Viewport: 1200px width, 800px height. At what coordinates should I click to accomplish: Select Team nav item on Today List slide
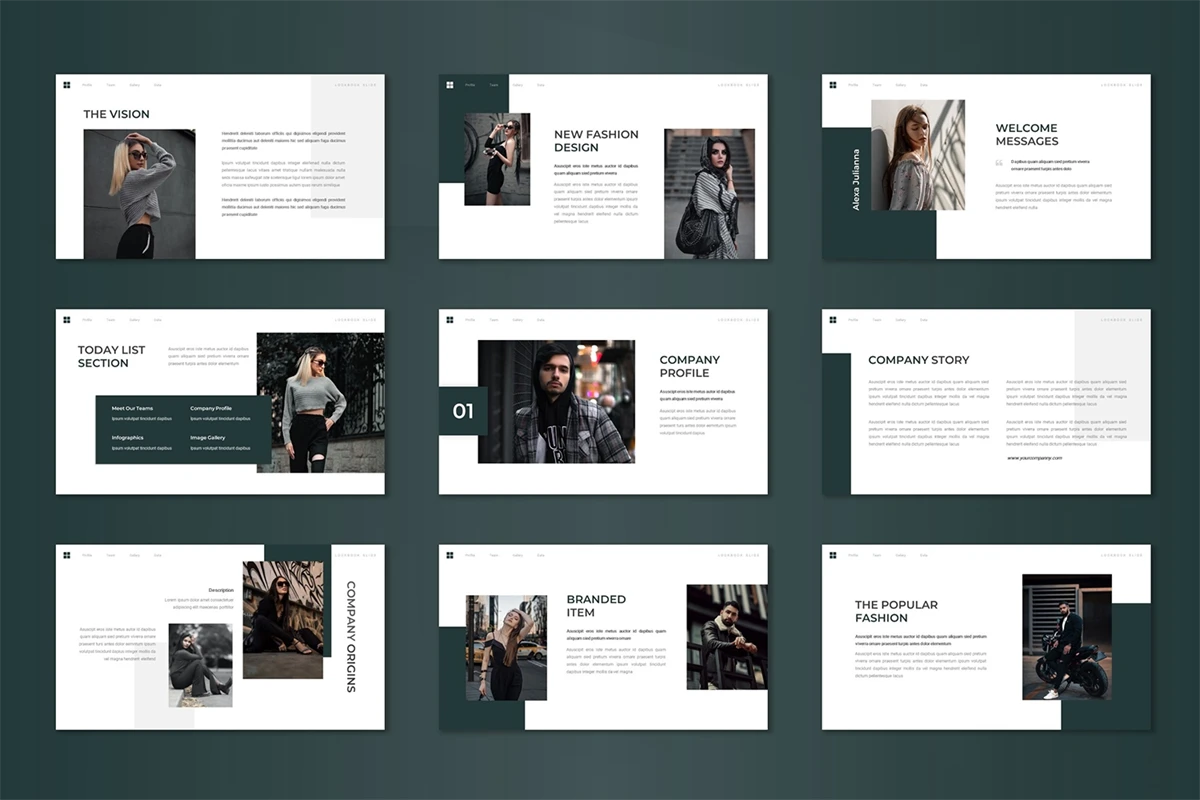click(110, 320)
